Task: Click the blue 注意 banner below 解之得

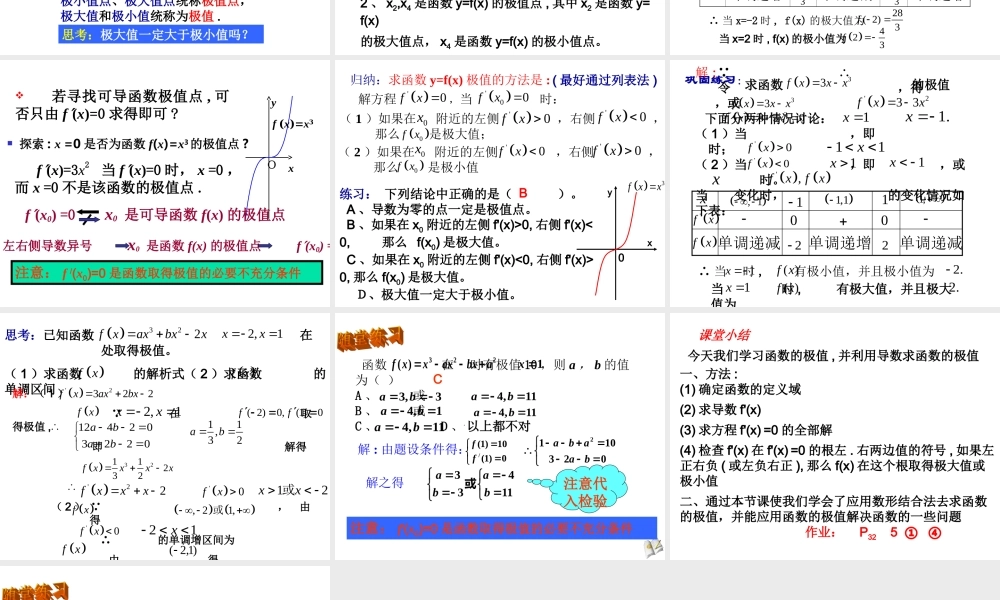Action: 502,527
